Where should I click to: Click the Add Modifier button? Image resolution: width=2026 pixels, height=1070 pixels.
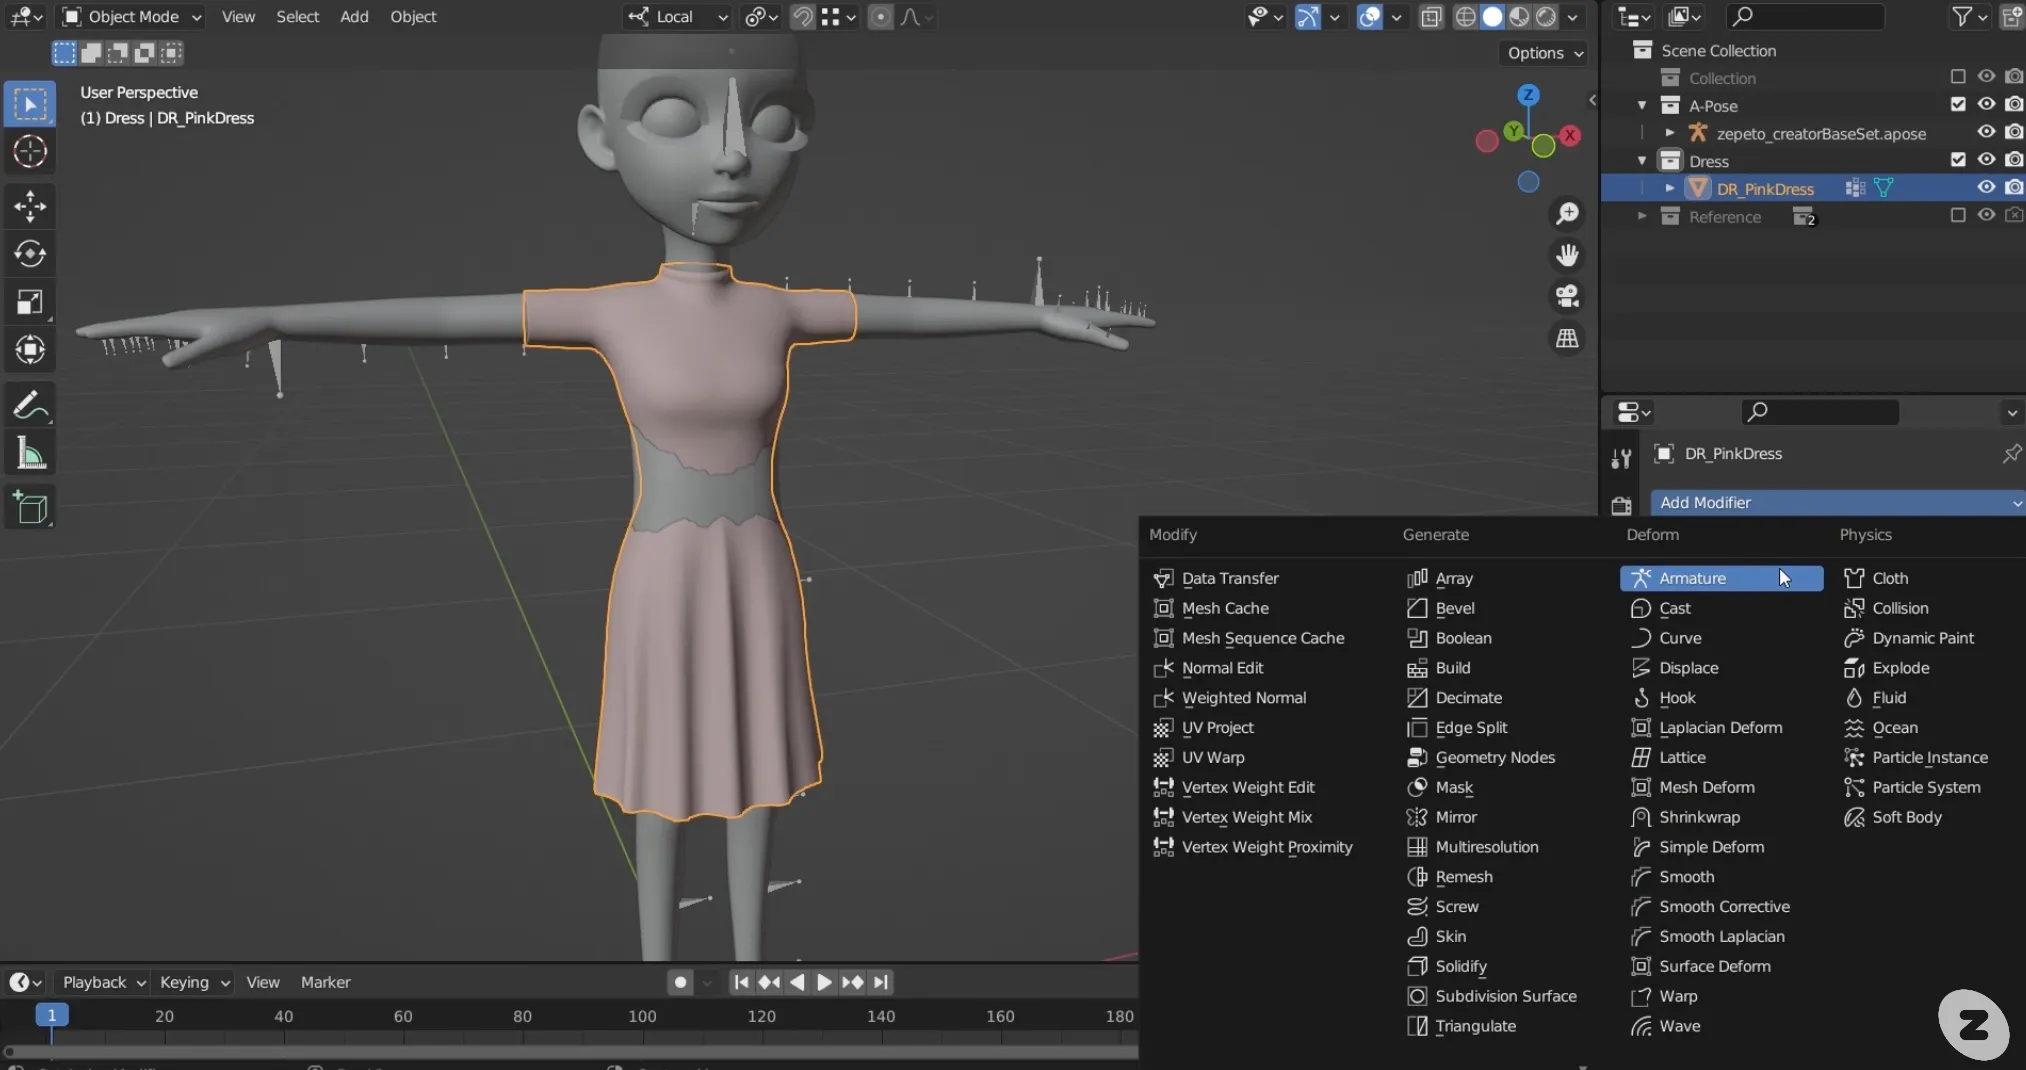tap(1836, 502)
